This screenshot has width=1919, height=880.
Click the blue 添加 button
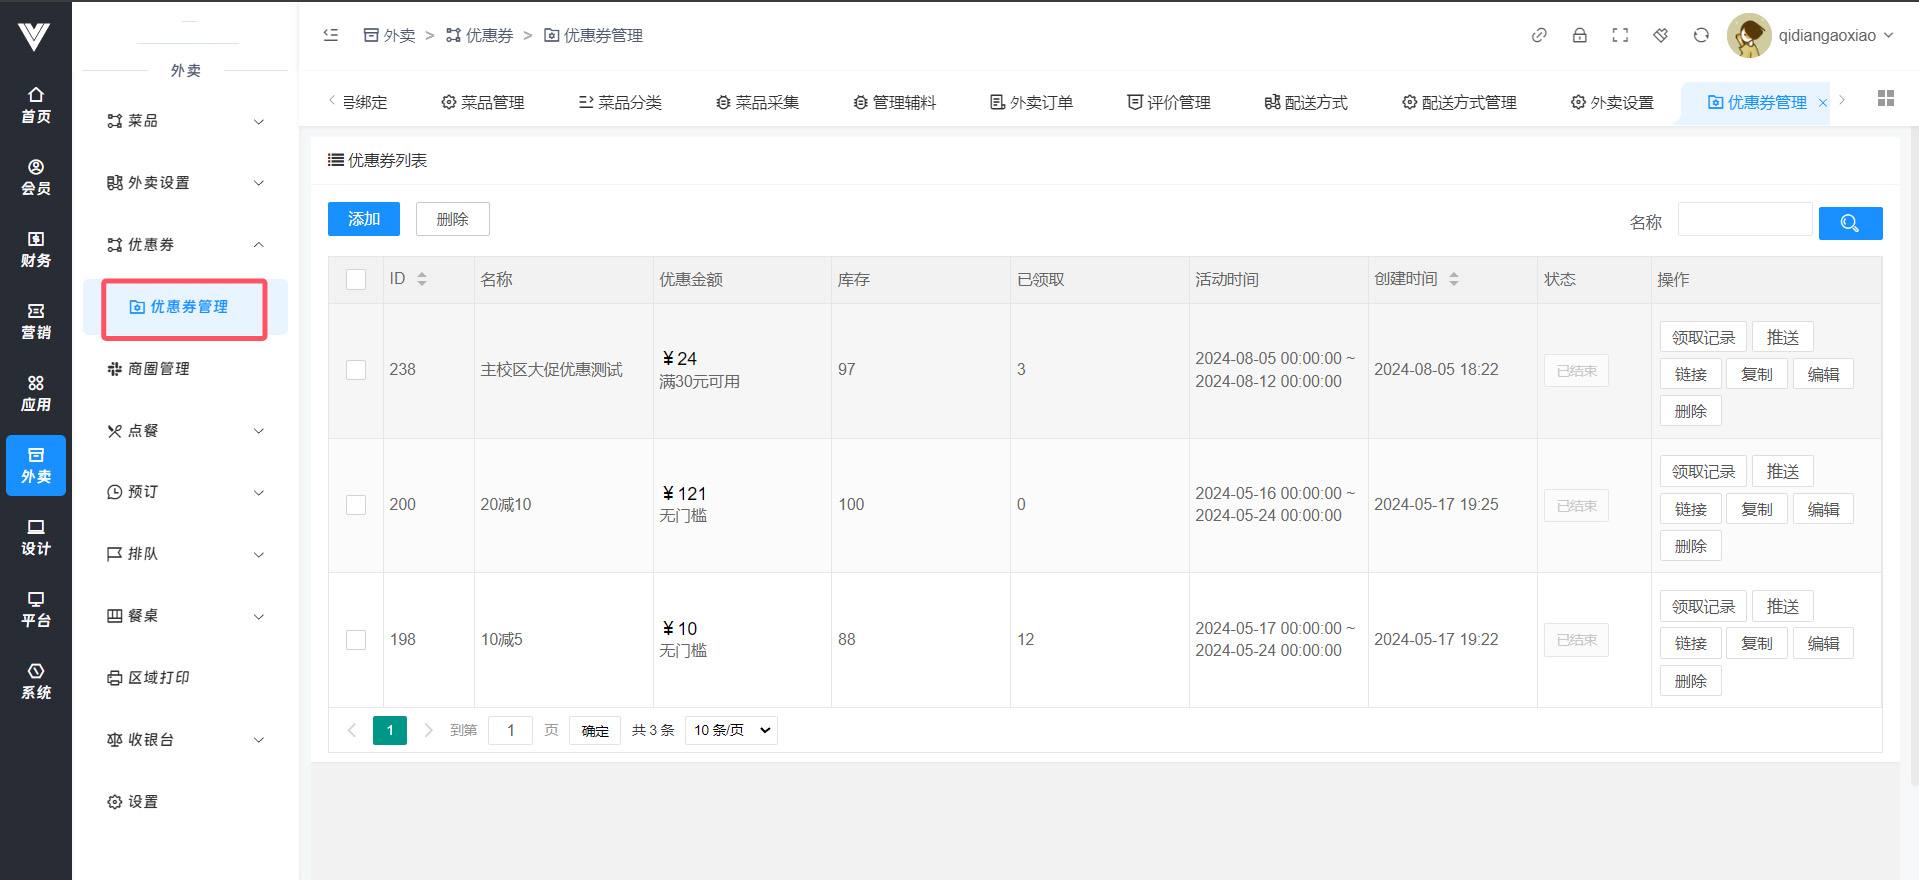[x=364, y=219]
